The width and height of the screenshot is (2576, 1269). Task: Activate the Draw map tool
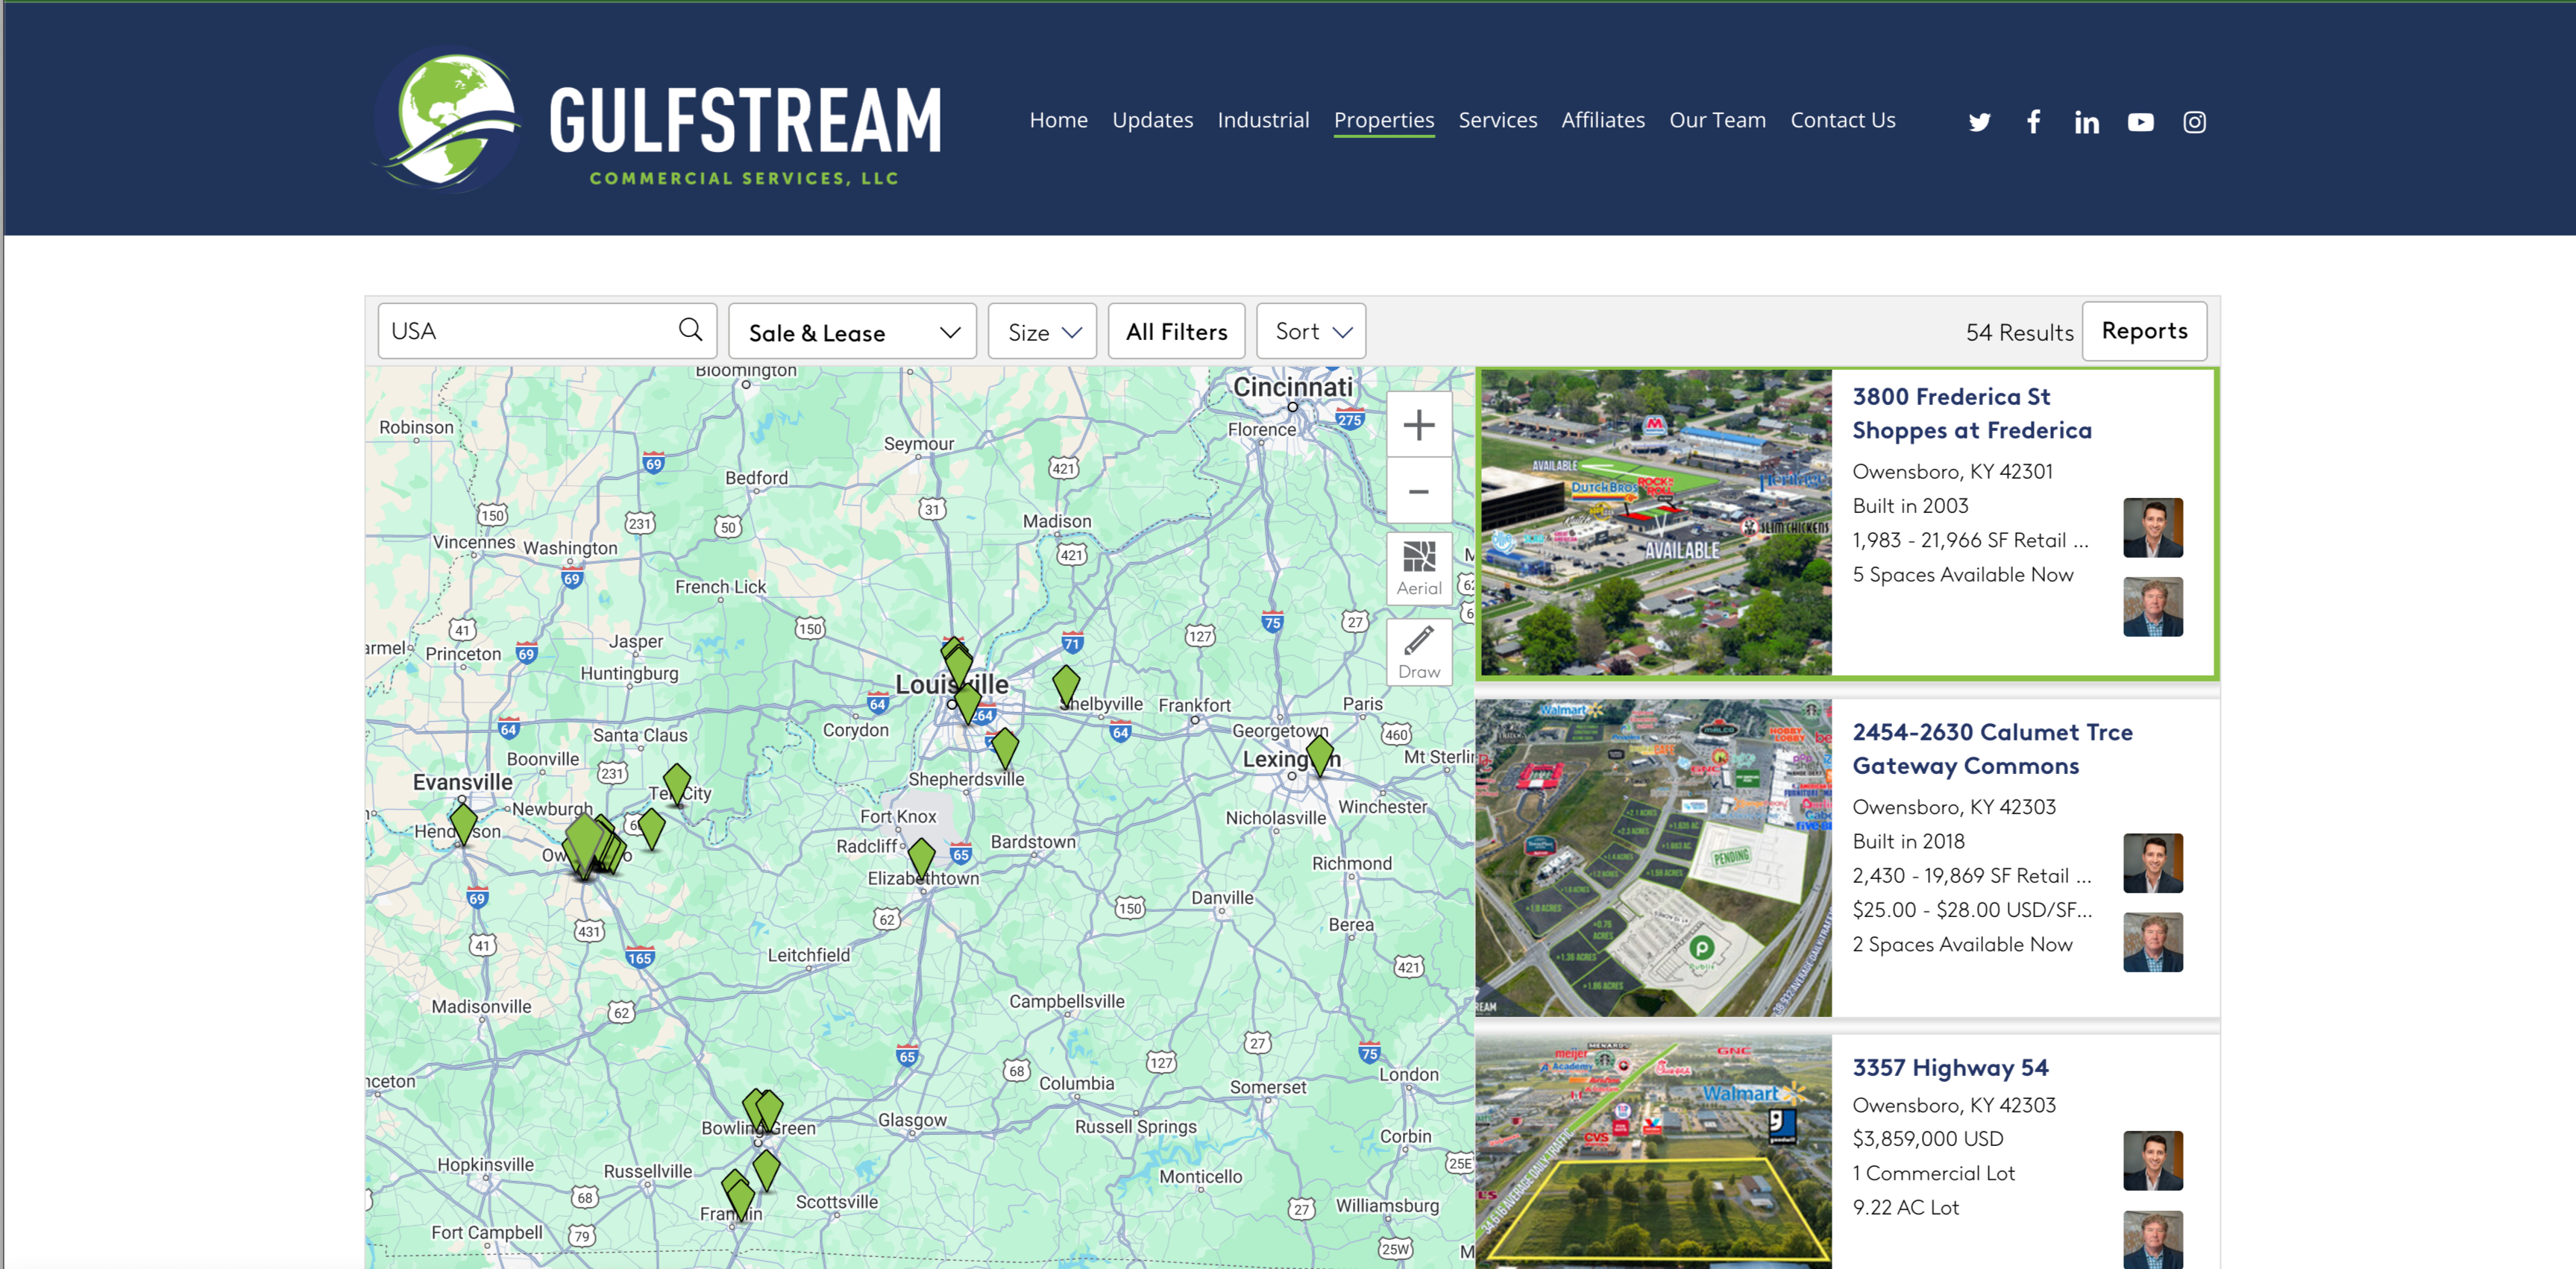[x=1418, y=652]
